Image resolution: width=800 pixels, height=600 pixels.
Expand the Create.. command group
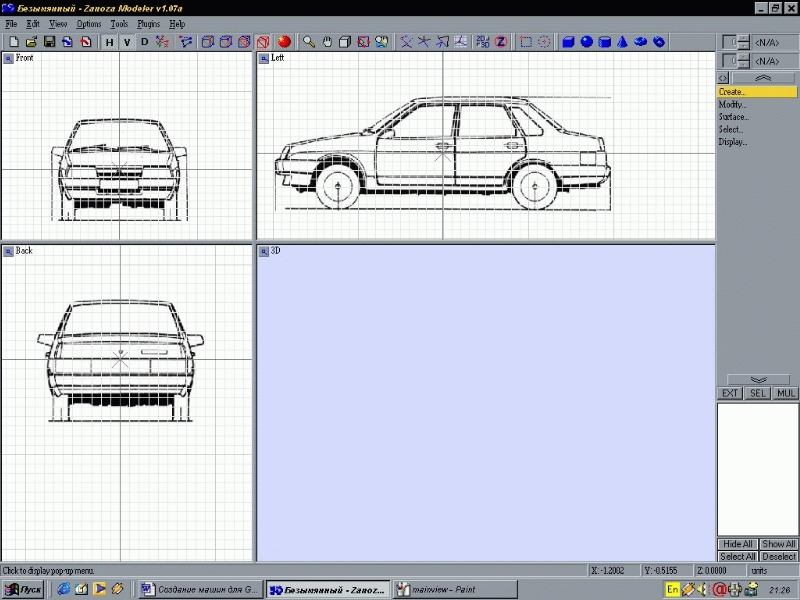[757, 92]
